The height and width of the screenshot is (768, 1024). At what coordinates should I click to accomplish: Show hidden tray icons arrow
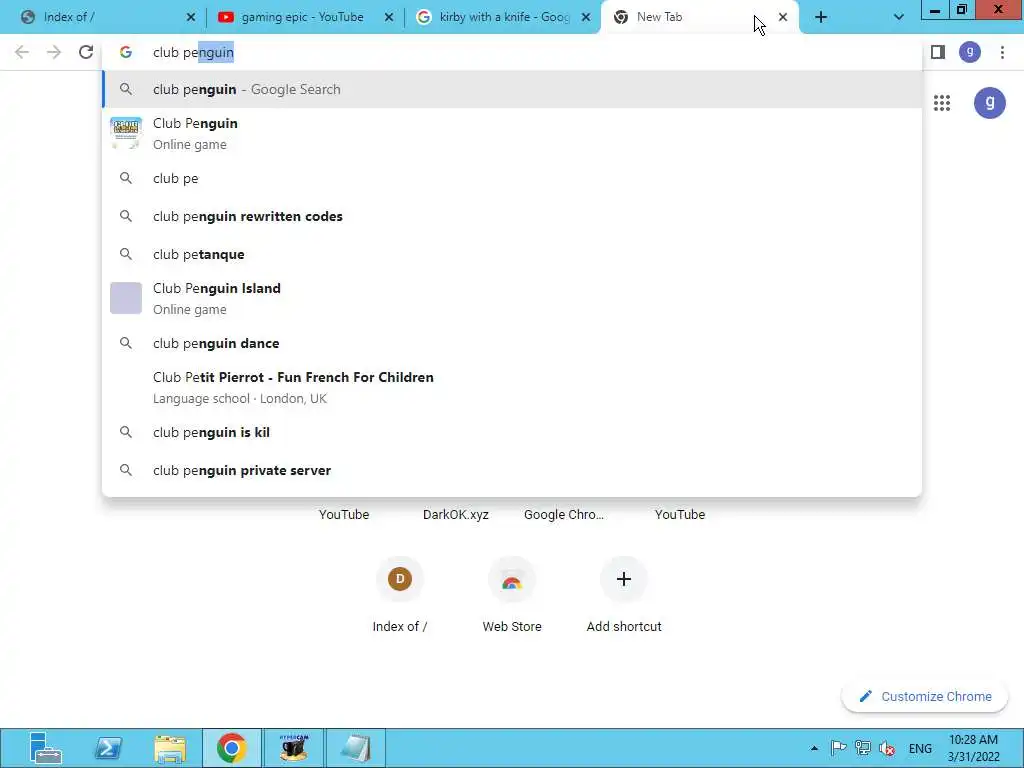(x=814, y=748)
